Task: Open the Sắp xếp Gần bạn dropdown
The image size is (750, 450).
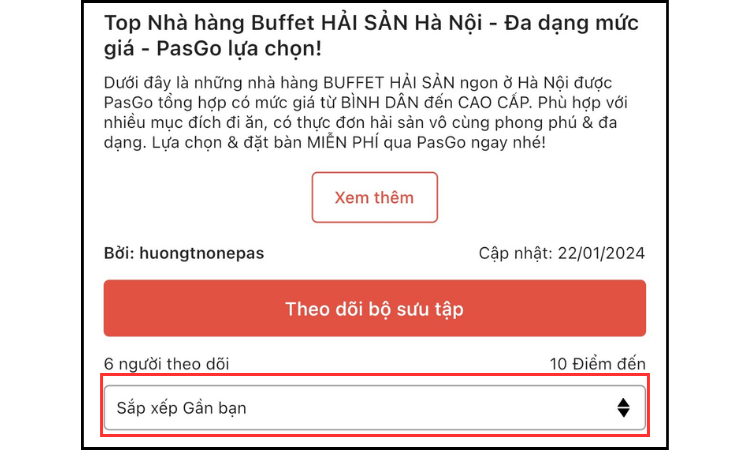Action: point(374,407)
